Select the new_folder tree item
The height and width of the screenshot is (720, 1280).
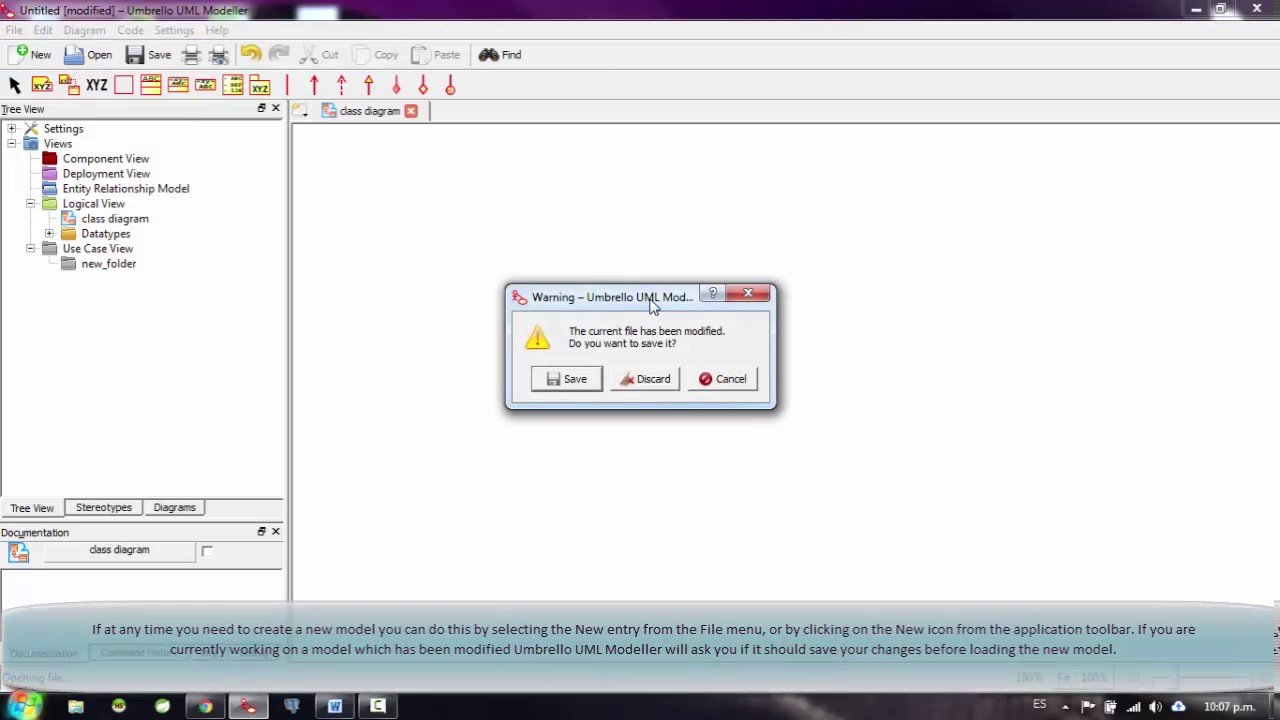point(108,264)
